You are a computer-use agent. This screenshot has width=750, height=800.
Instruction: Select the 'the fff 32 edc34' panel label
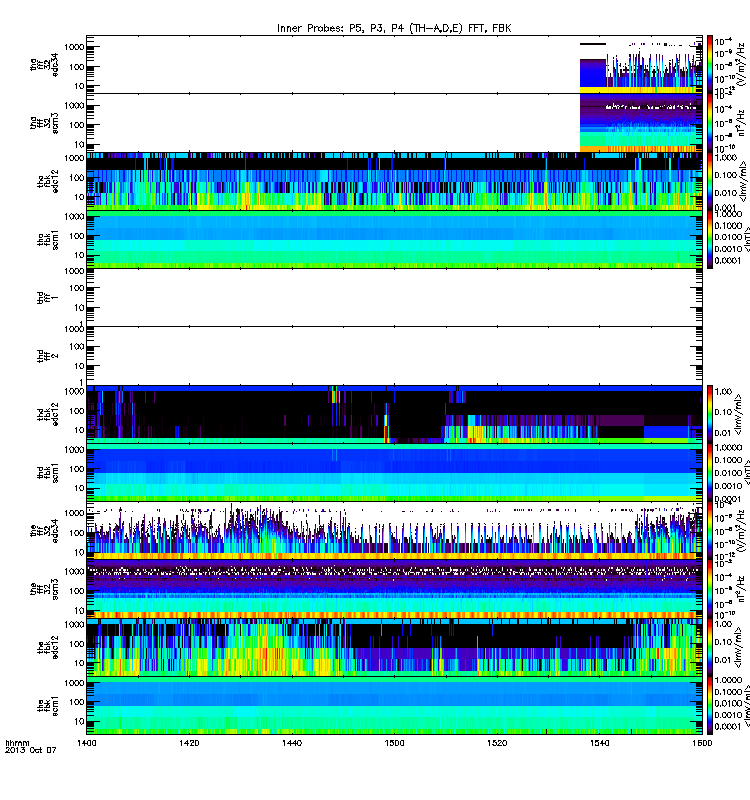pyautogui.click(x=44, y=531)
